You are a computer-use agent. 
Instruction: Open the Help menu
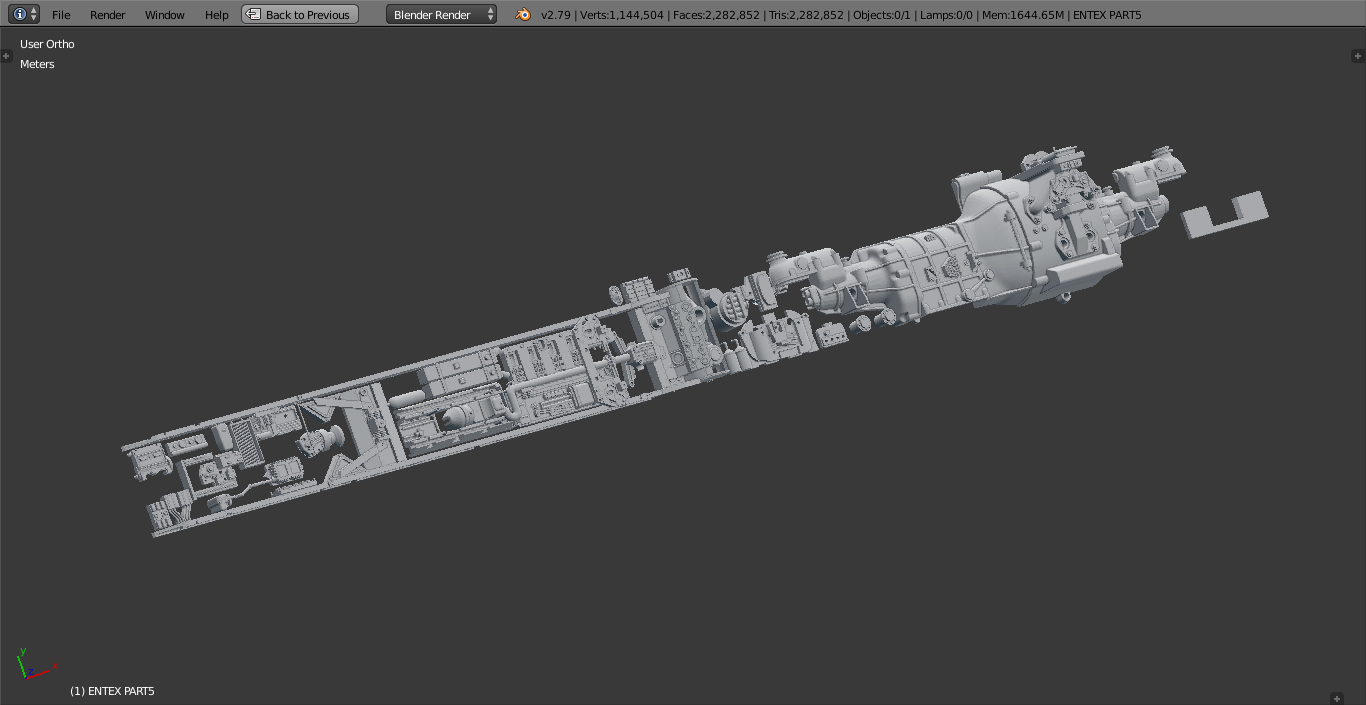[217, 15]
